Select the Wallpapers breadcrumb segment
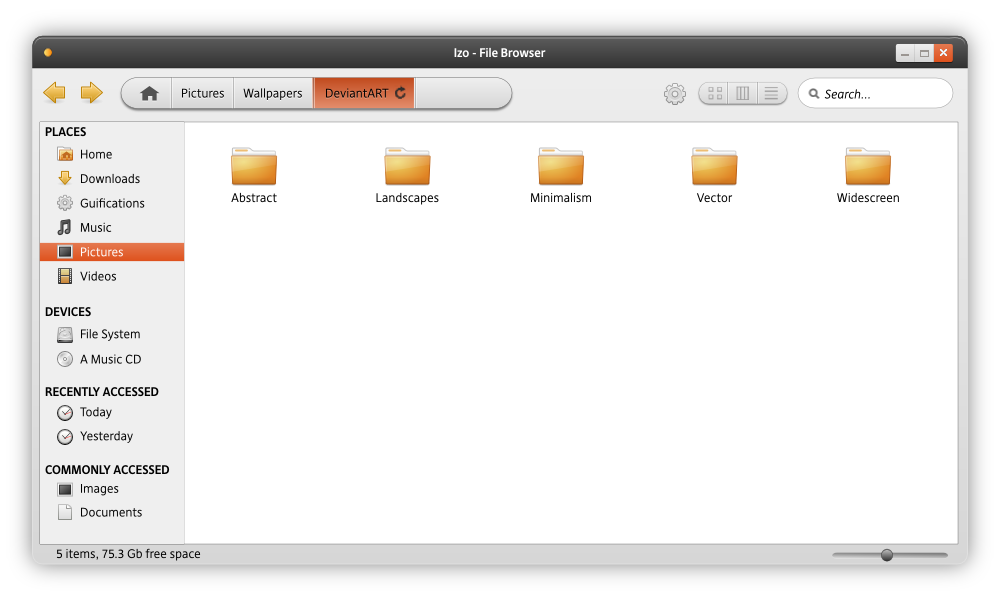The height and width of the screenshot is (600, 1000). [x=272, y=93]
